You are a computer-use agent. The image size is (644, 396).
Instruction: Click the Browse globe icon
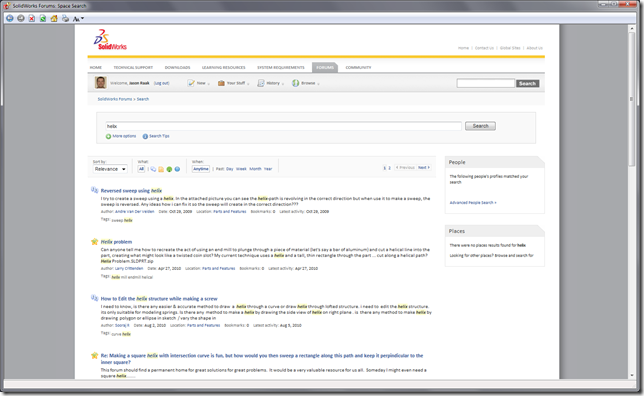coord(295,83)
